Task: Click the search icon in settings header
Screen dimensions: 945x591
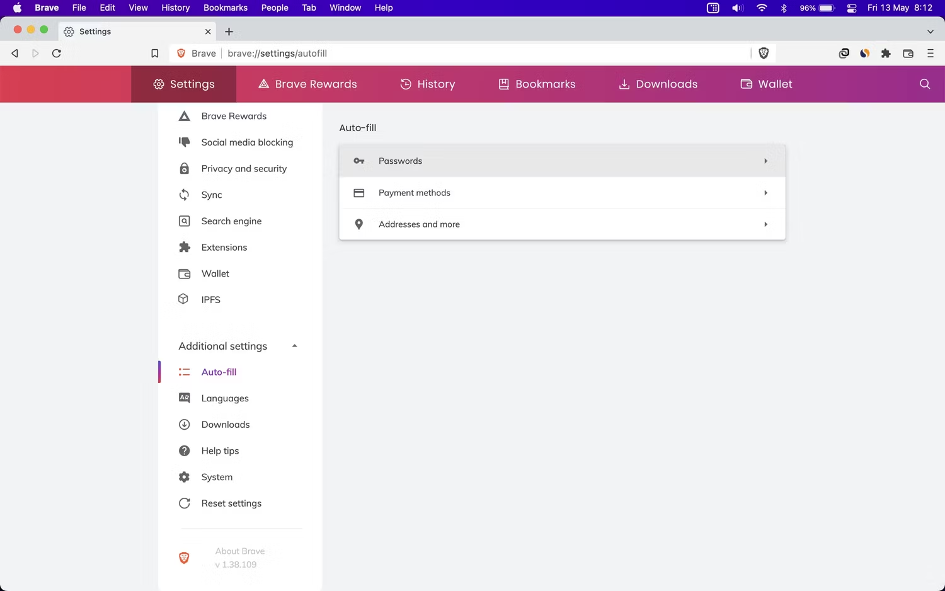Action: coord(925,84)
